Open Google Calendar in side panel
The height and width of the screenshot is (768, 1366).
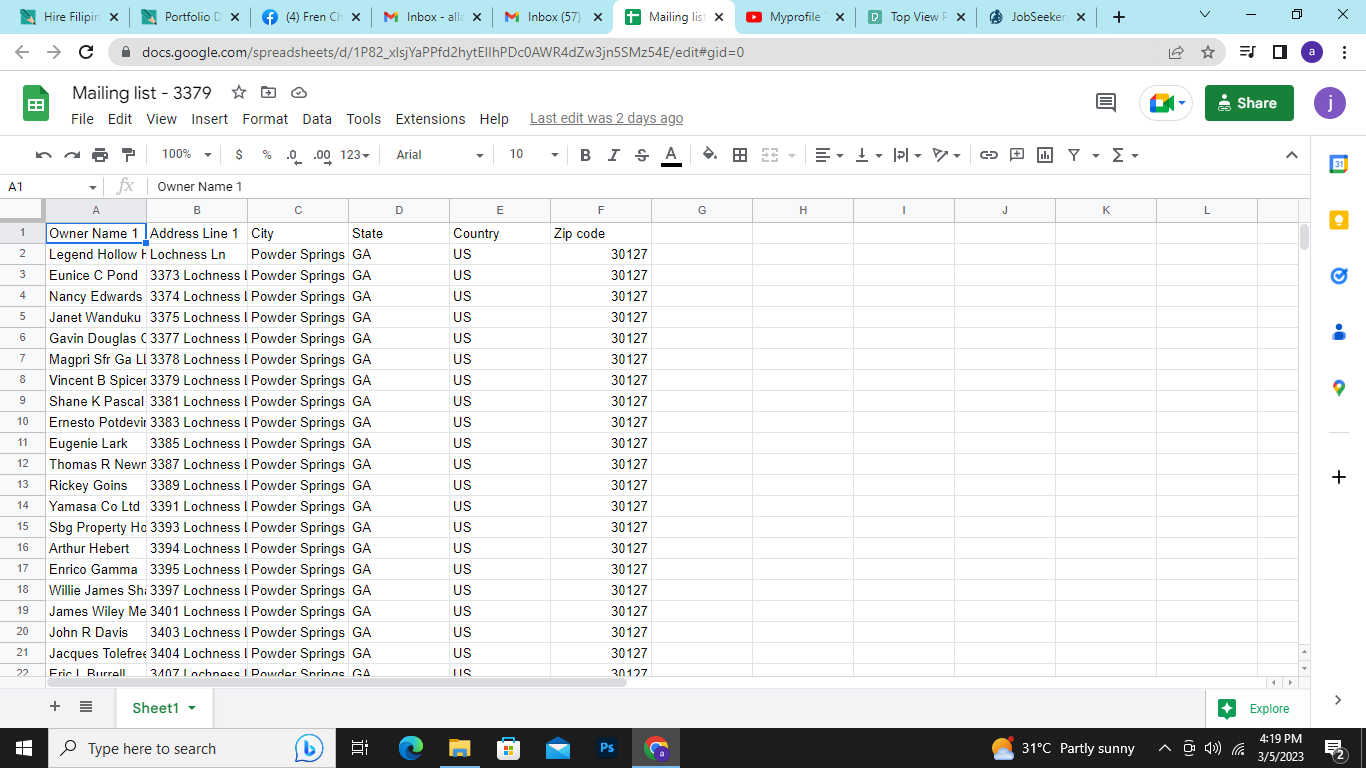pyautogui.click(x=1339, y=164)
